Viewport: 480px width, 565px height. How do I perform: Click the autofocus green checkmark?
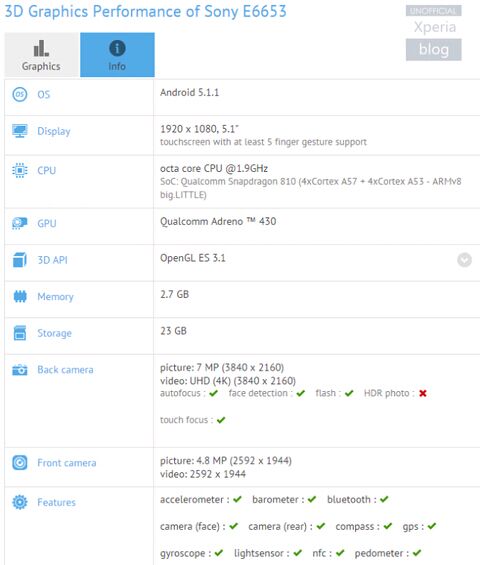click(213, 393)
